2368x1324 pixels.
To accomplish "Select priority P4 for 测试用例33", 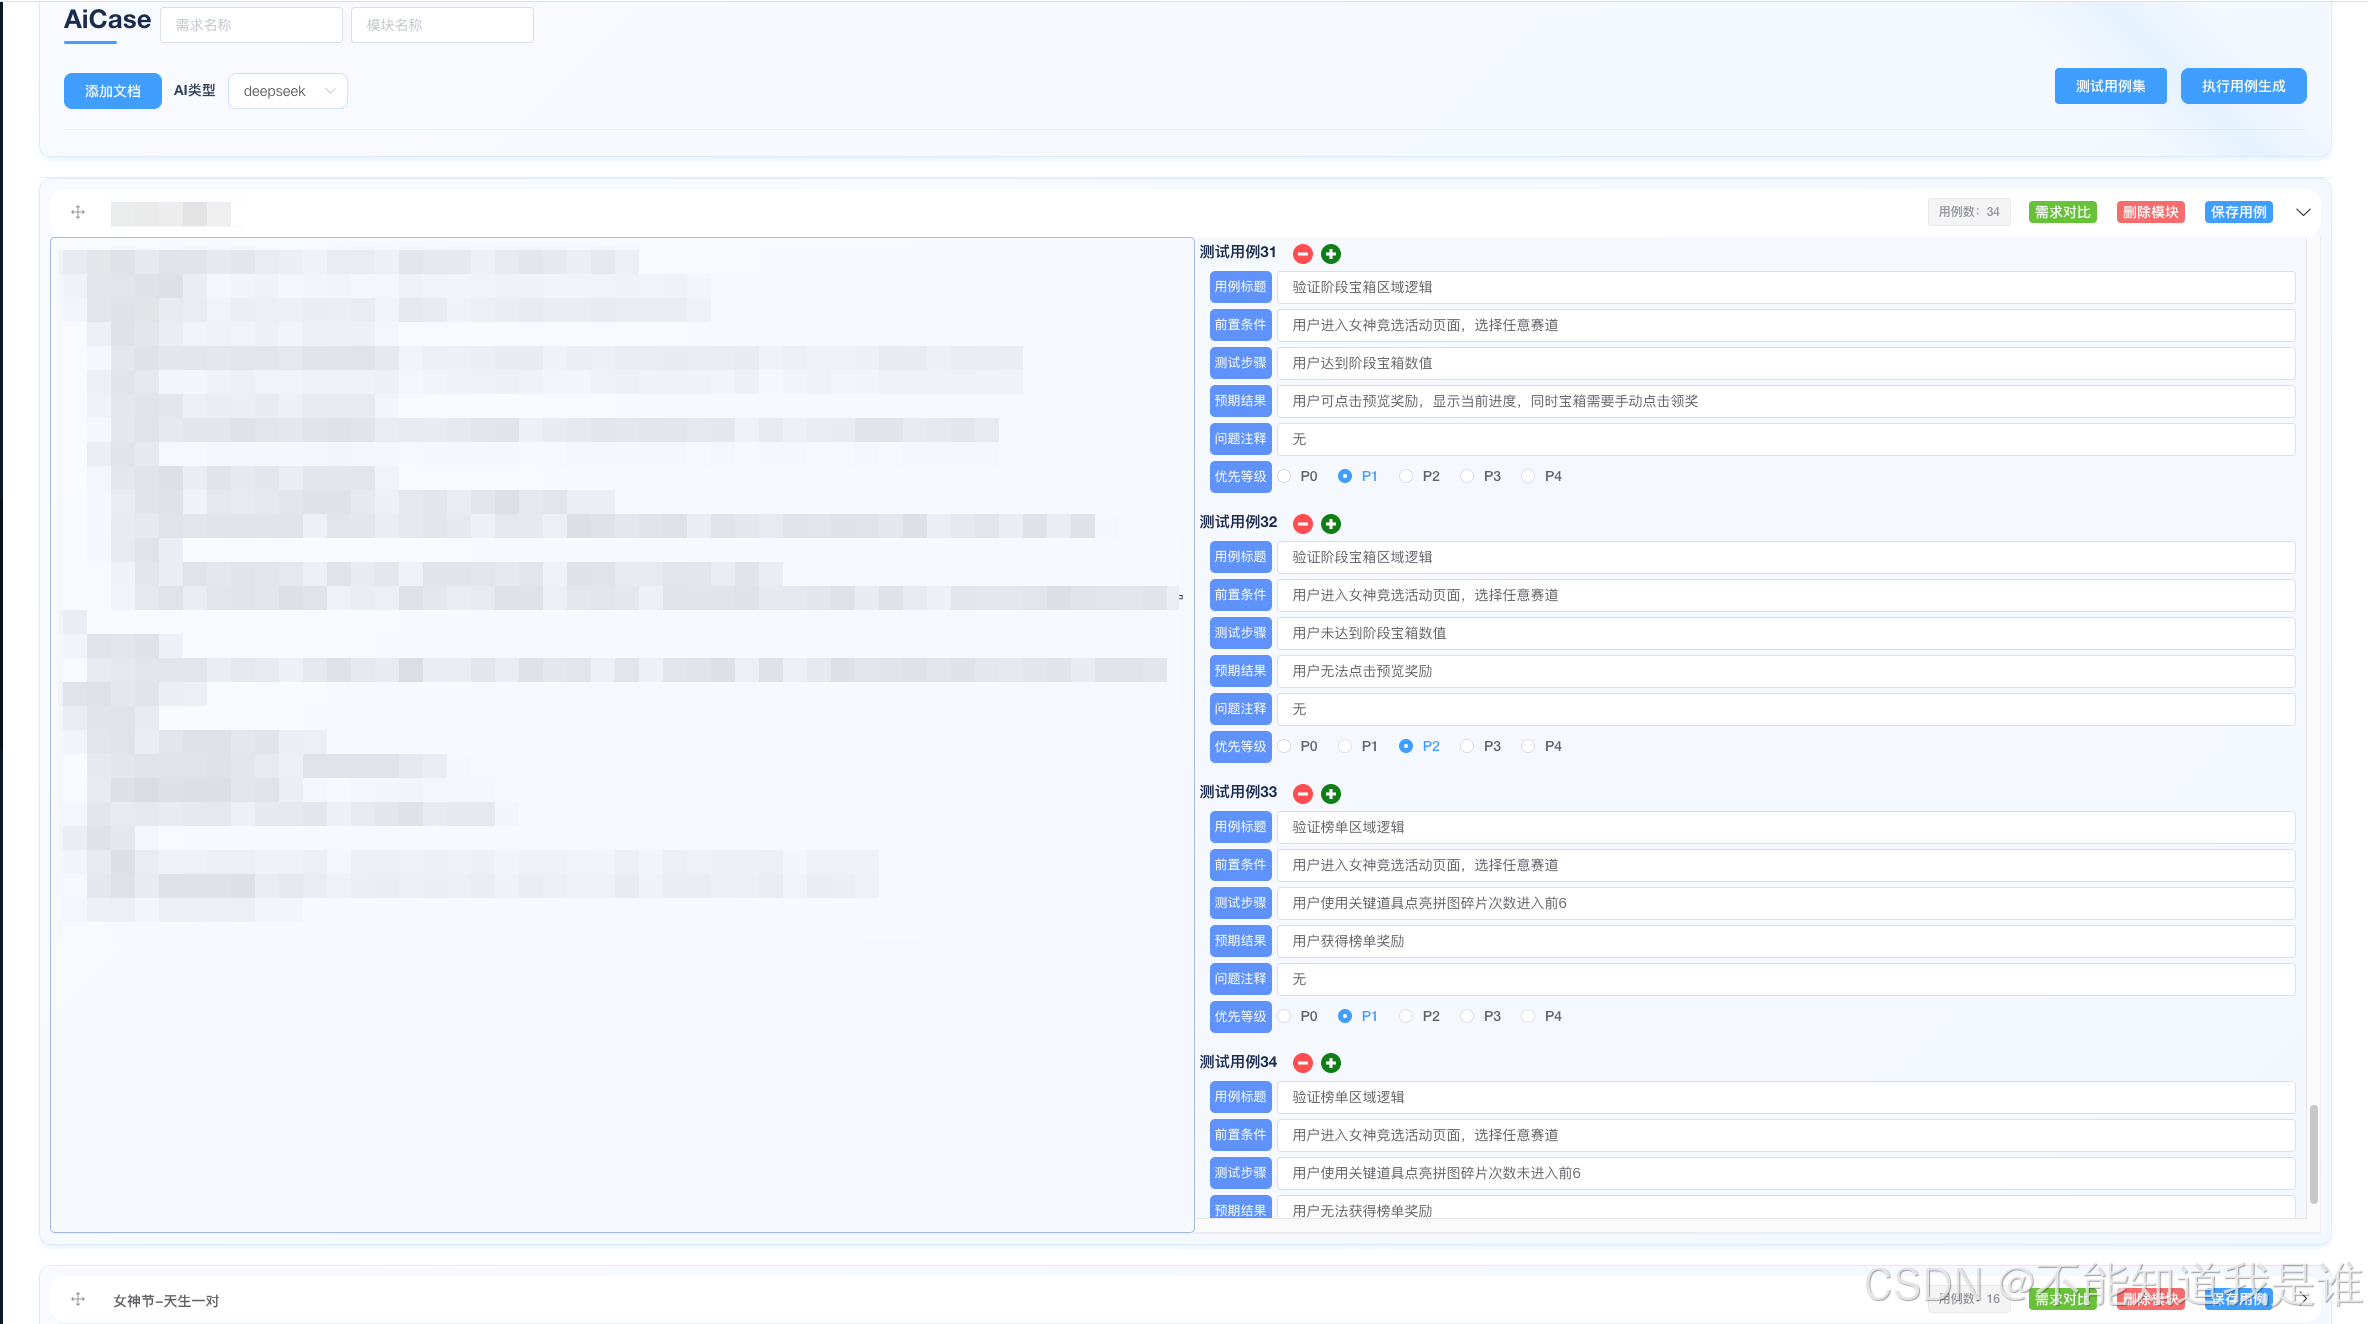I will point(1528,1016).
